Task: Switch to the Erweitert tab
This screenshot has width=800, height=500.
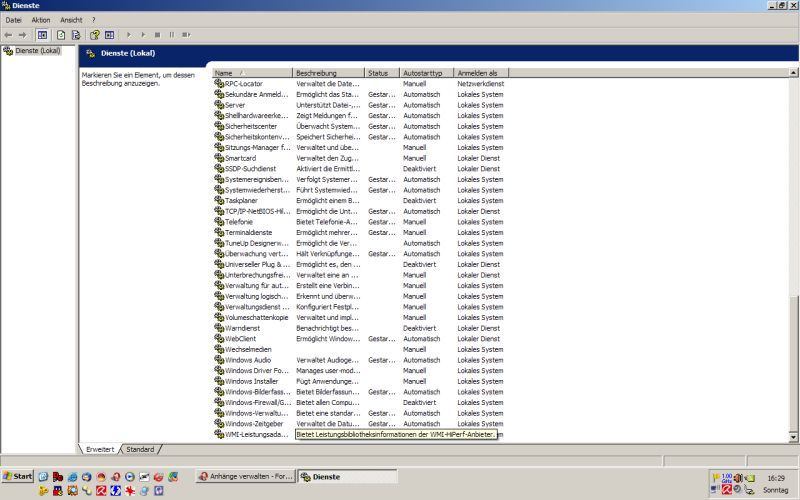Action: click(x=100, y=449)
